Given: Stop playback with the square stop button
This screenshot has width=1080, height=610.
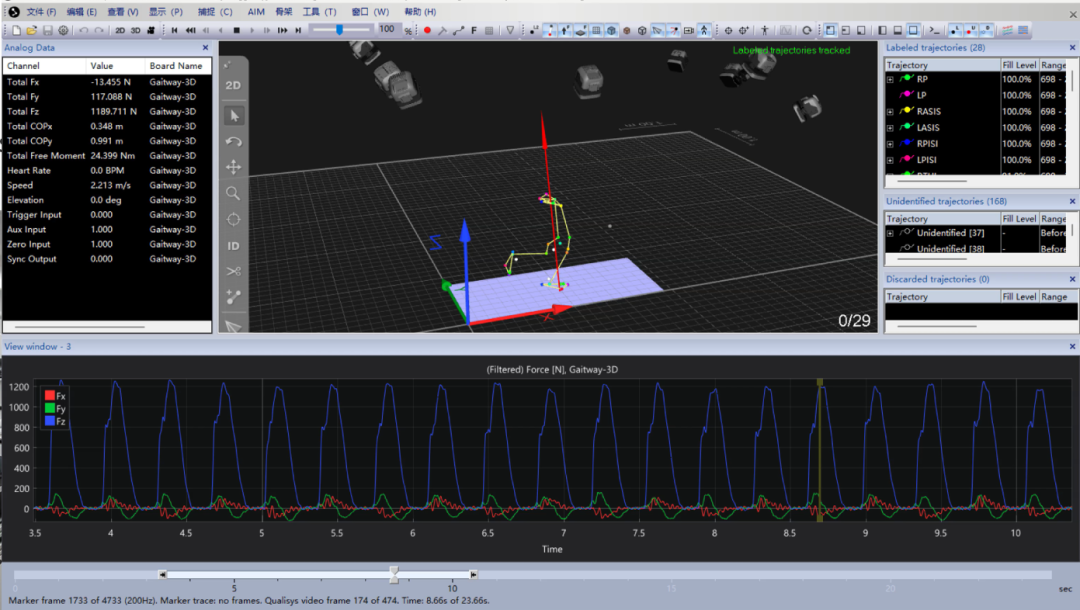Looking at the screenshot, I should click(236, 30).
